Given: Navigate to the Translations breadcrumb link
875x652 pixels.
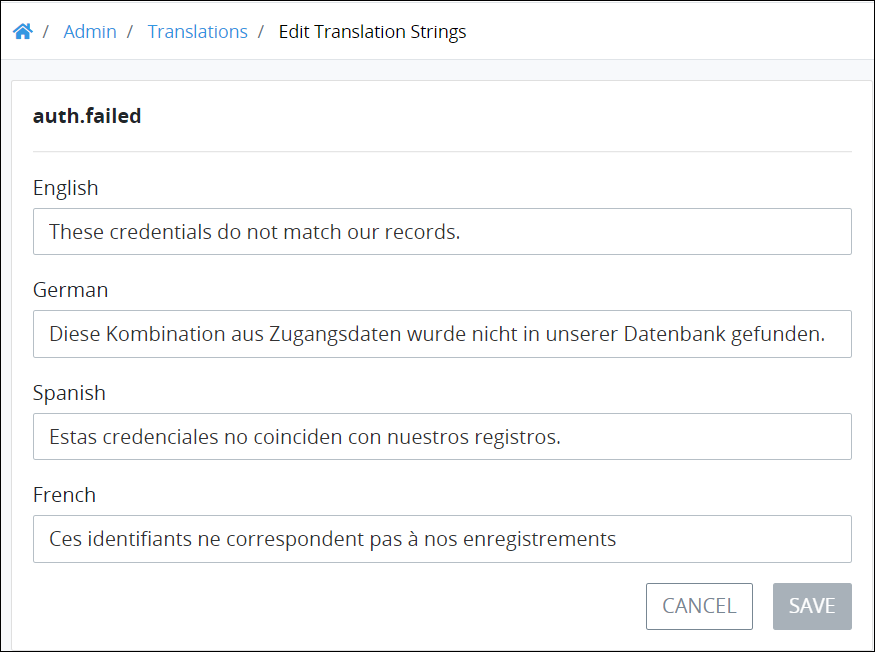Looking at the screenshot, I should (x=198, y=32).
